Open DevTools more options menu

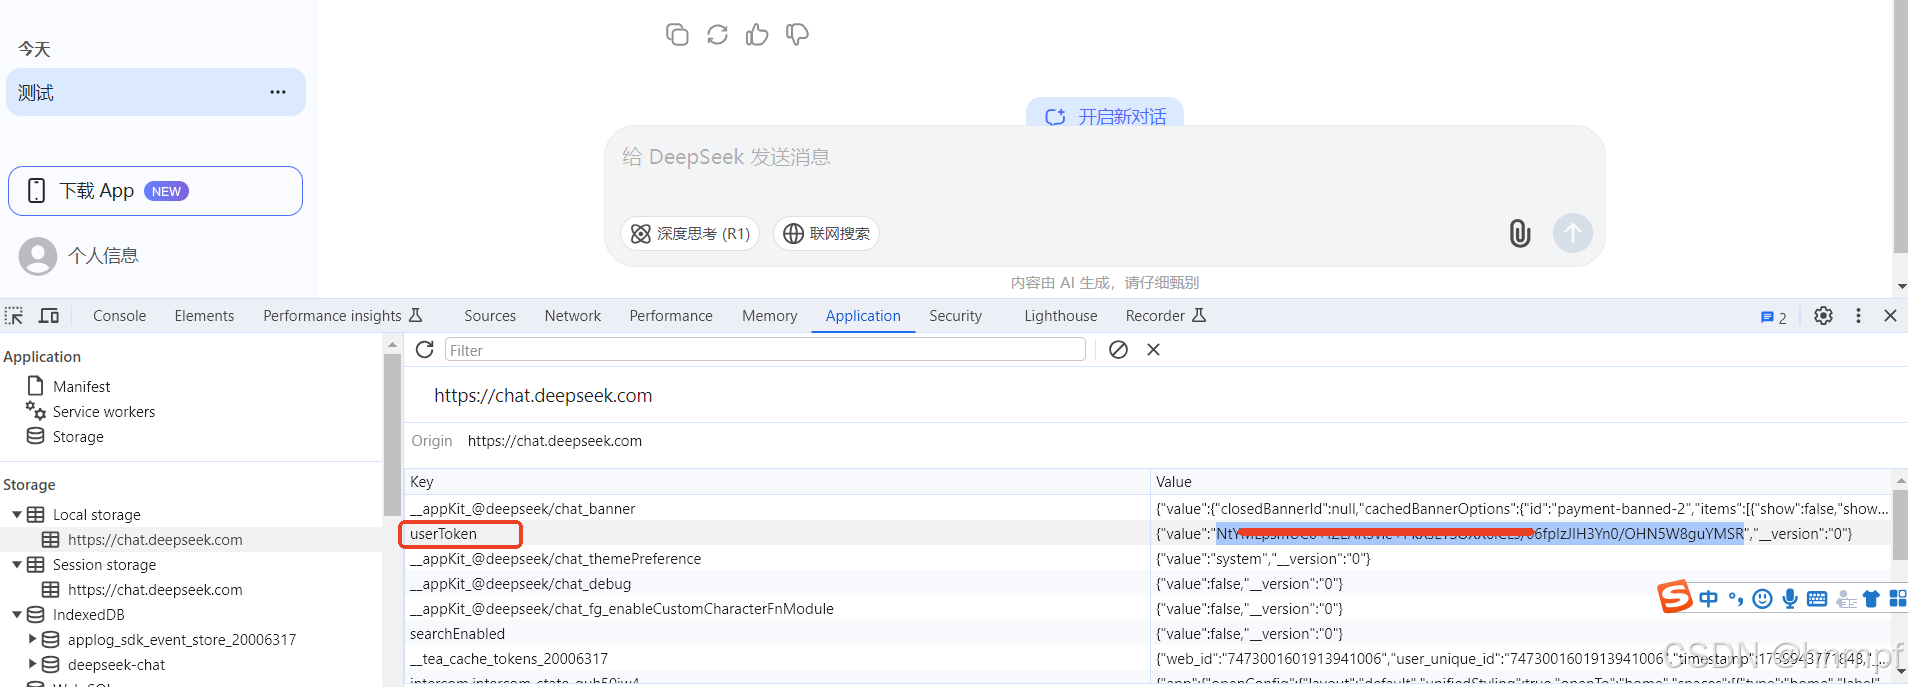point(1859,316)
